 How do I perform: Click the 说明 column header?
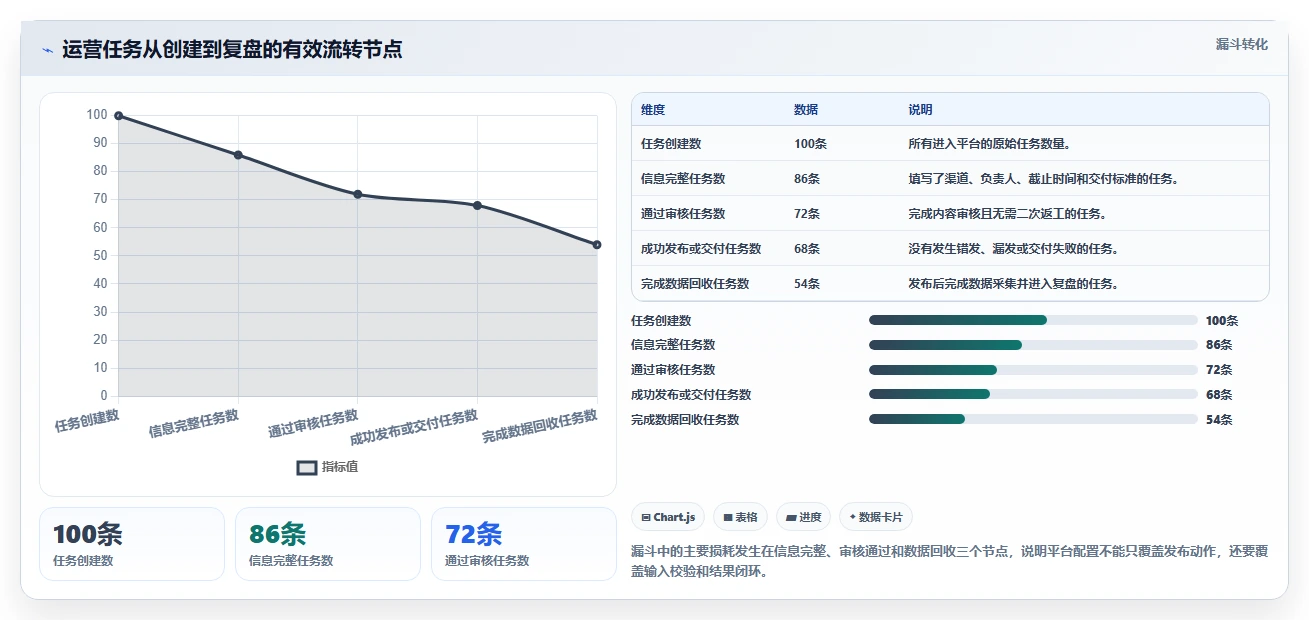920,110
